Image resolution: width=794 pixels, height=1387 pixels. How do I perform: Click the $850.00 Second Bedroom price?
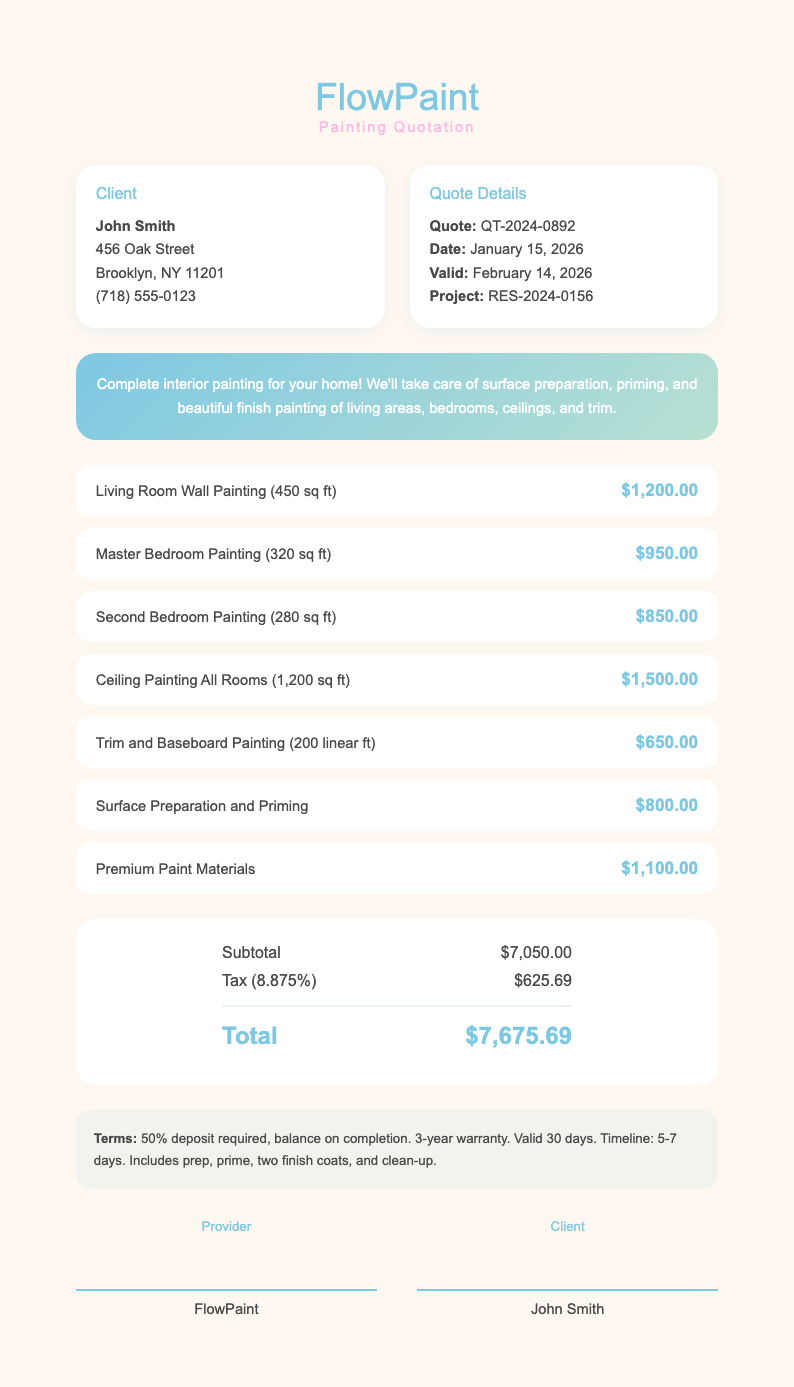(x=666, y=616)
